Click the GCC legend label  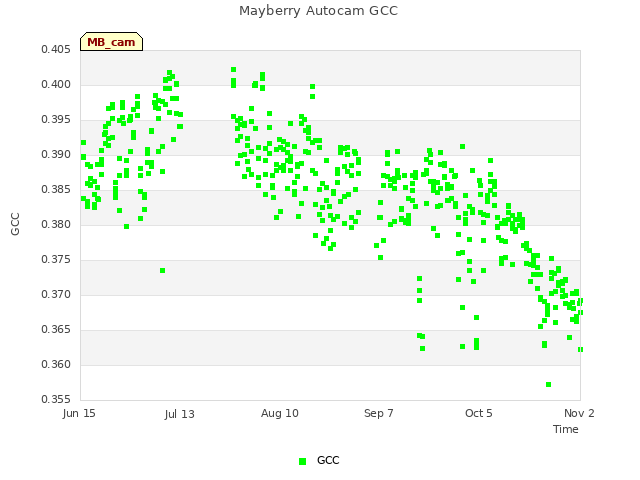(328, 460)
